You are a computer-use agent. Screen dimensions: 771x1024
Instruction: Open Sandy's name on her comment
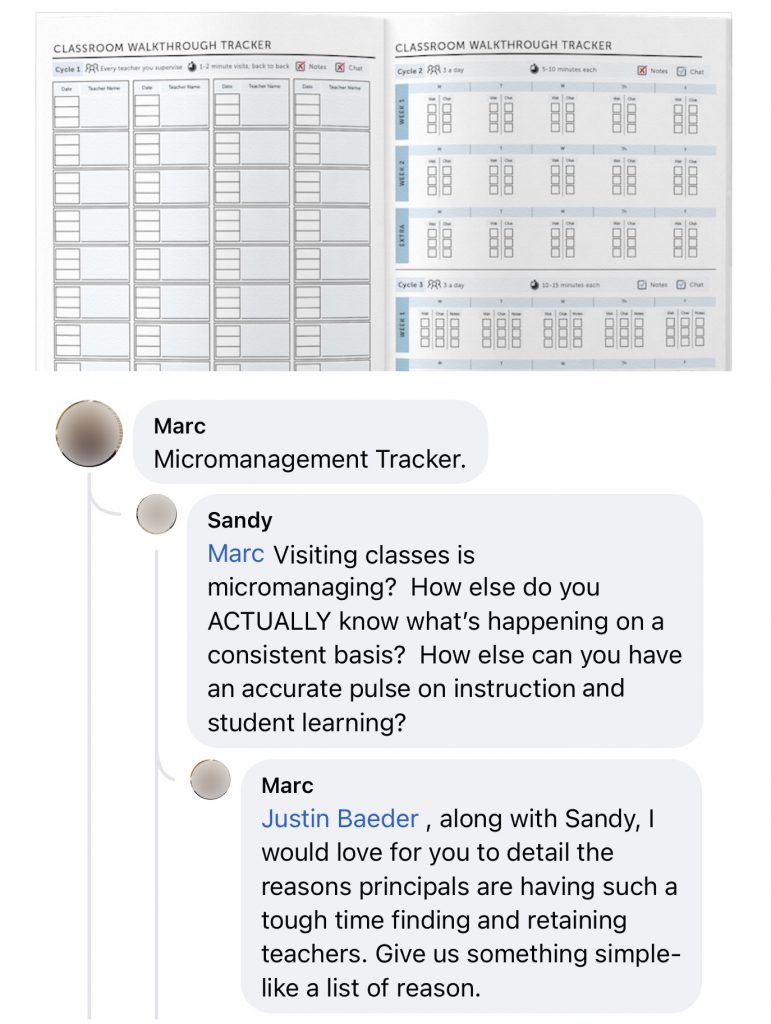(x=240, y=520)
